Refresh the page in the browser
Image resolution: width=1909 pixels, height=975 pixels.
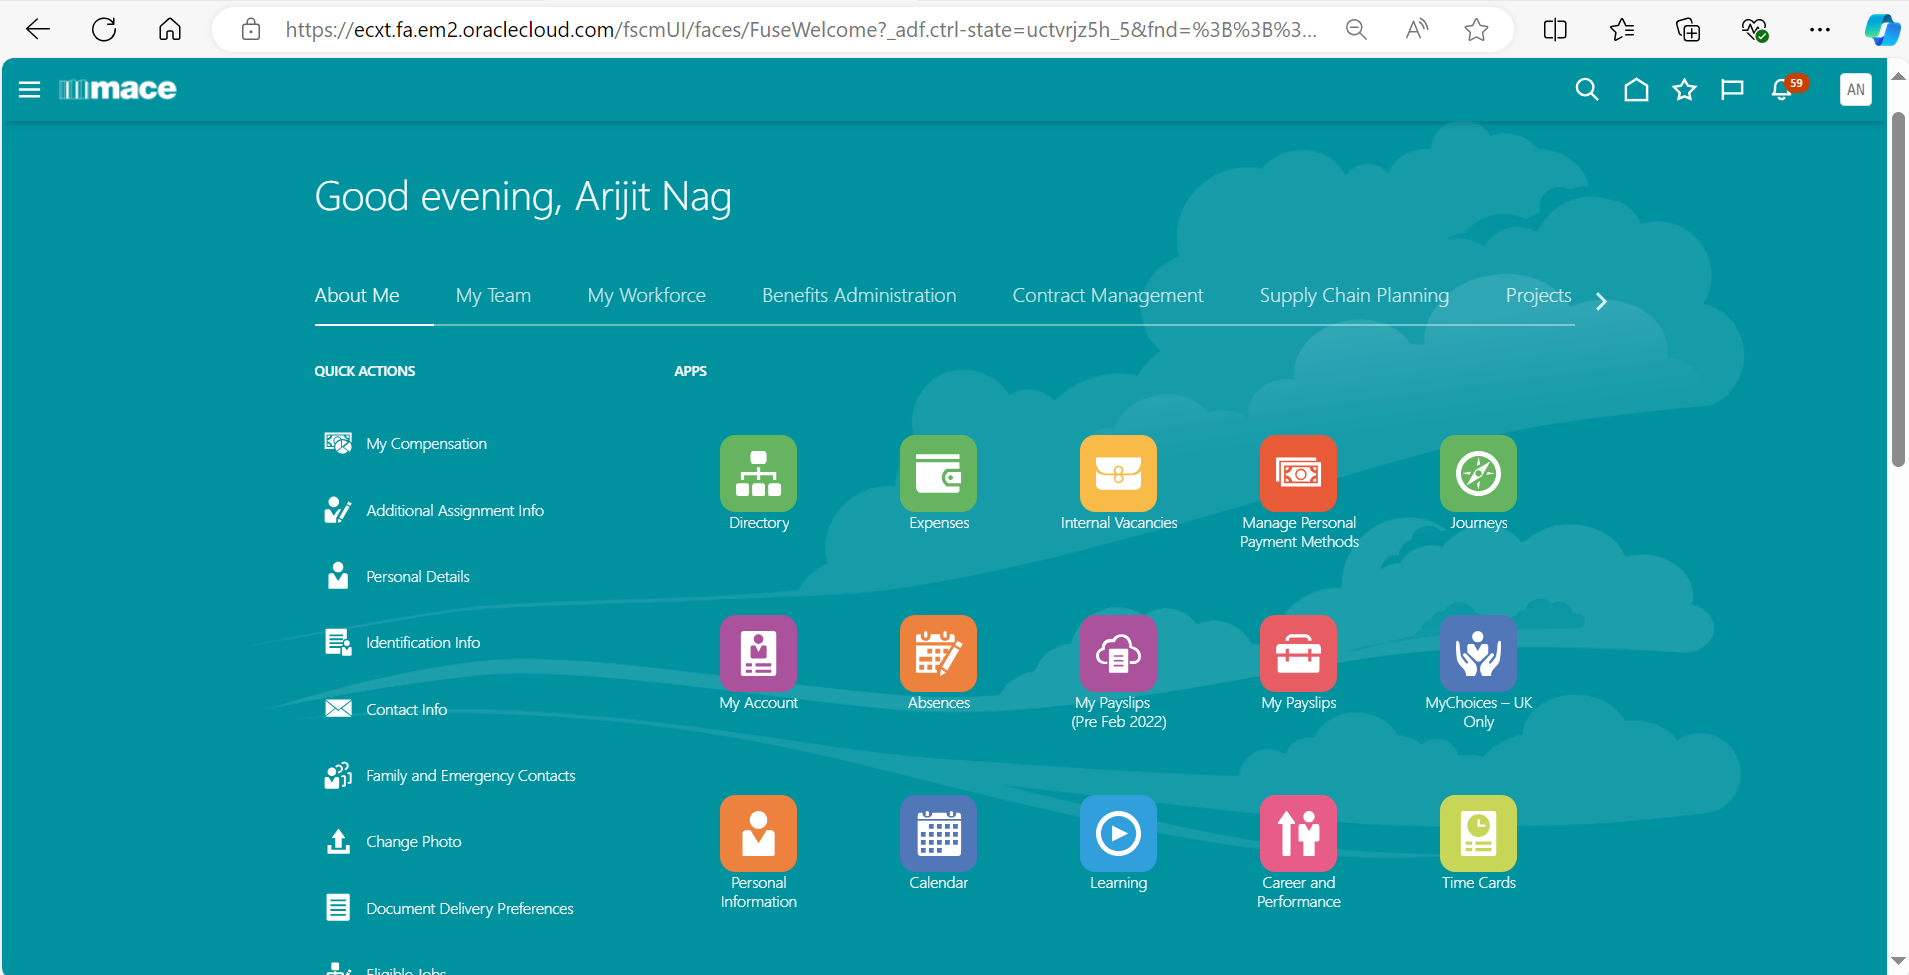click(x=104, y=30)
